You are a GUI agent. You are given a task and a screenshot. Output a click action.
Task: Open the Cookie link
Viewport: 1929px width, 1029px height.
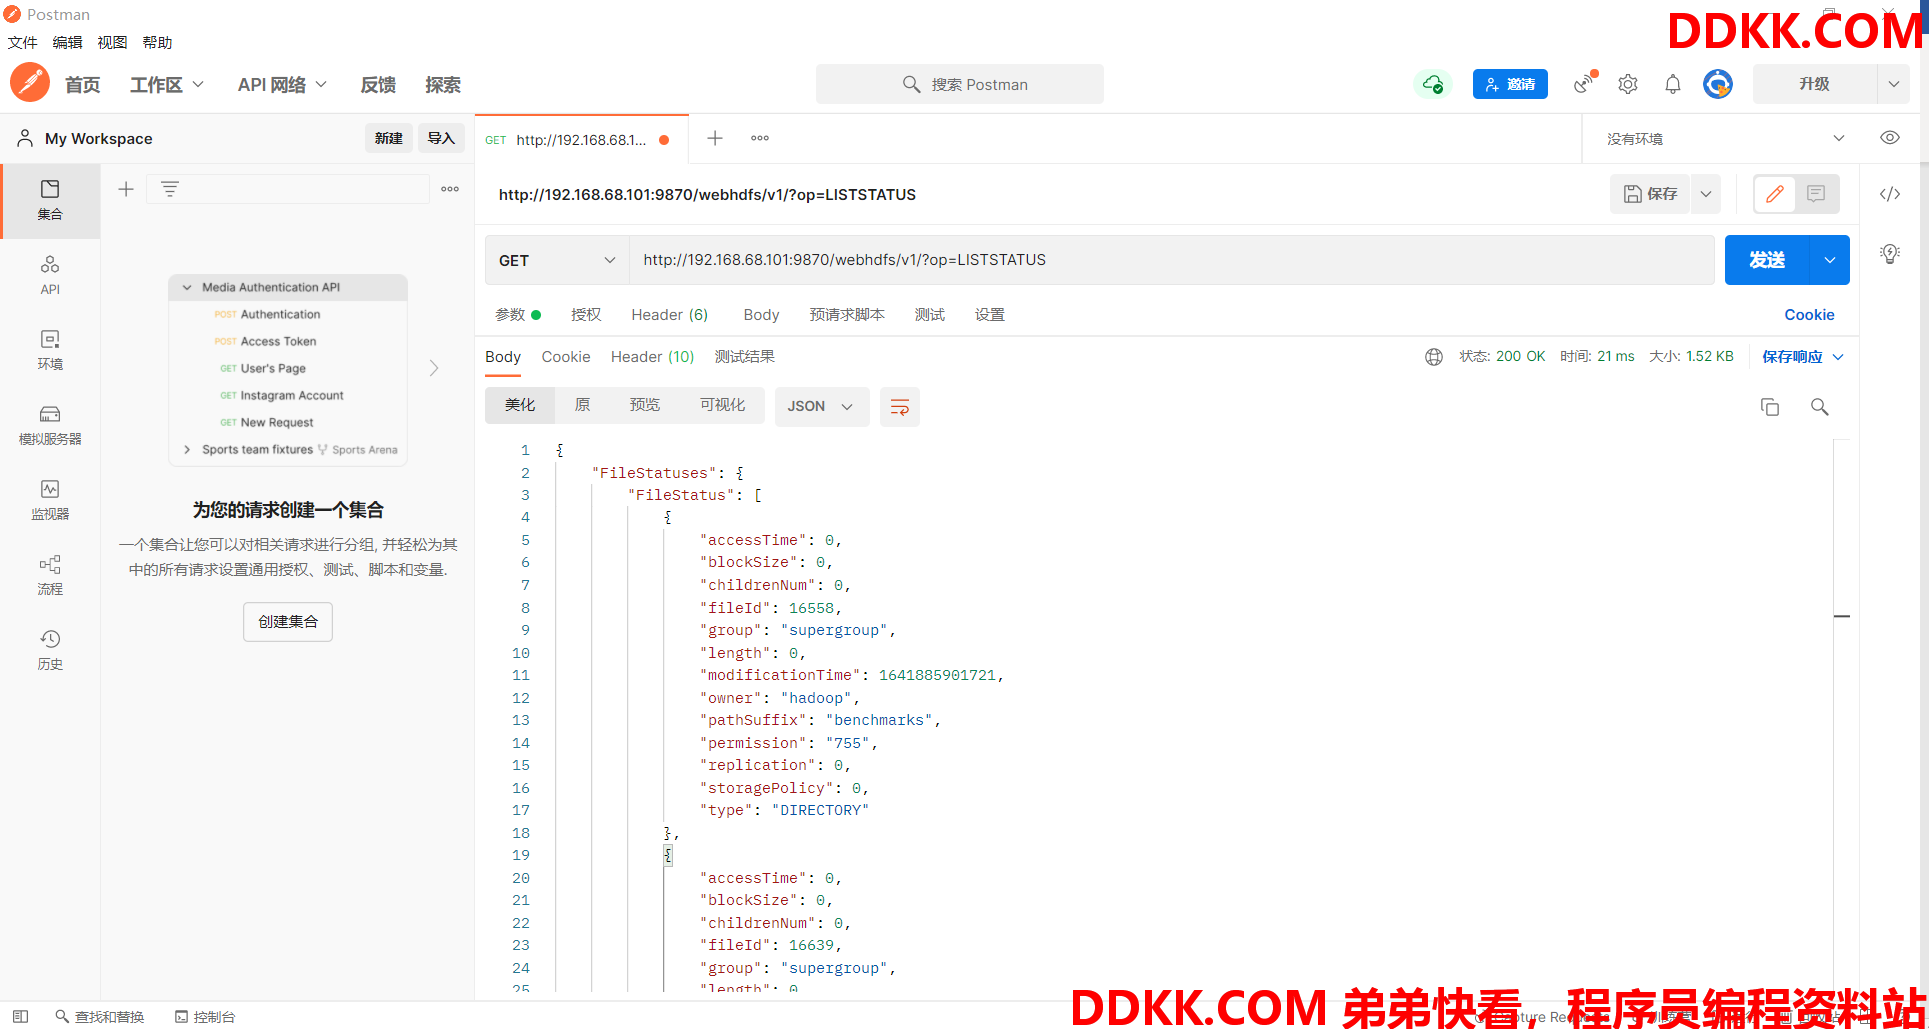pos(1809,314)
